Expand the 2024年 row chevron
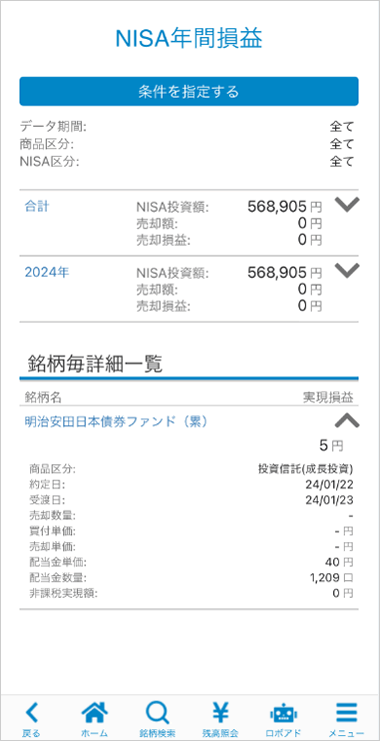The height and width of the screenshot is (741, 380). [347, 270]
